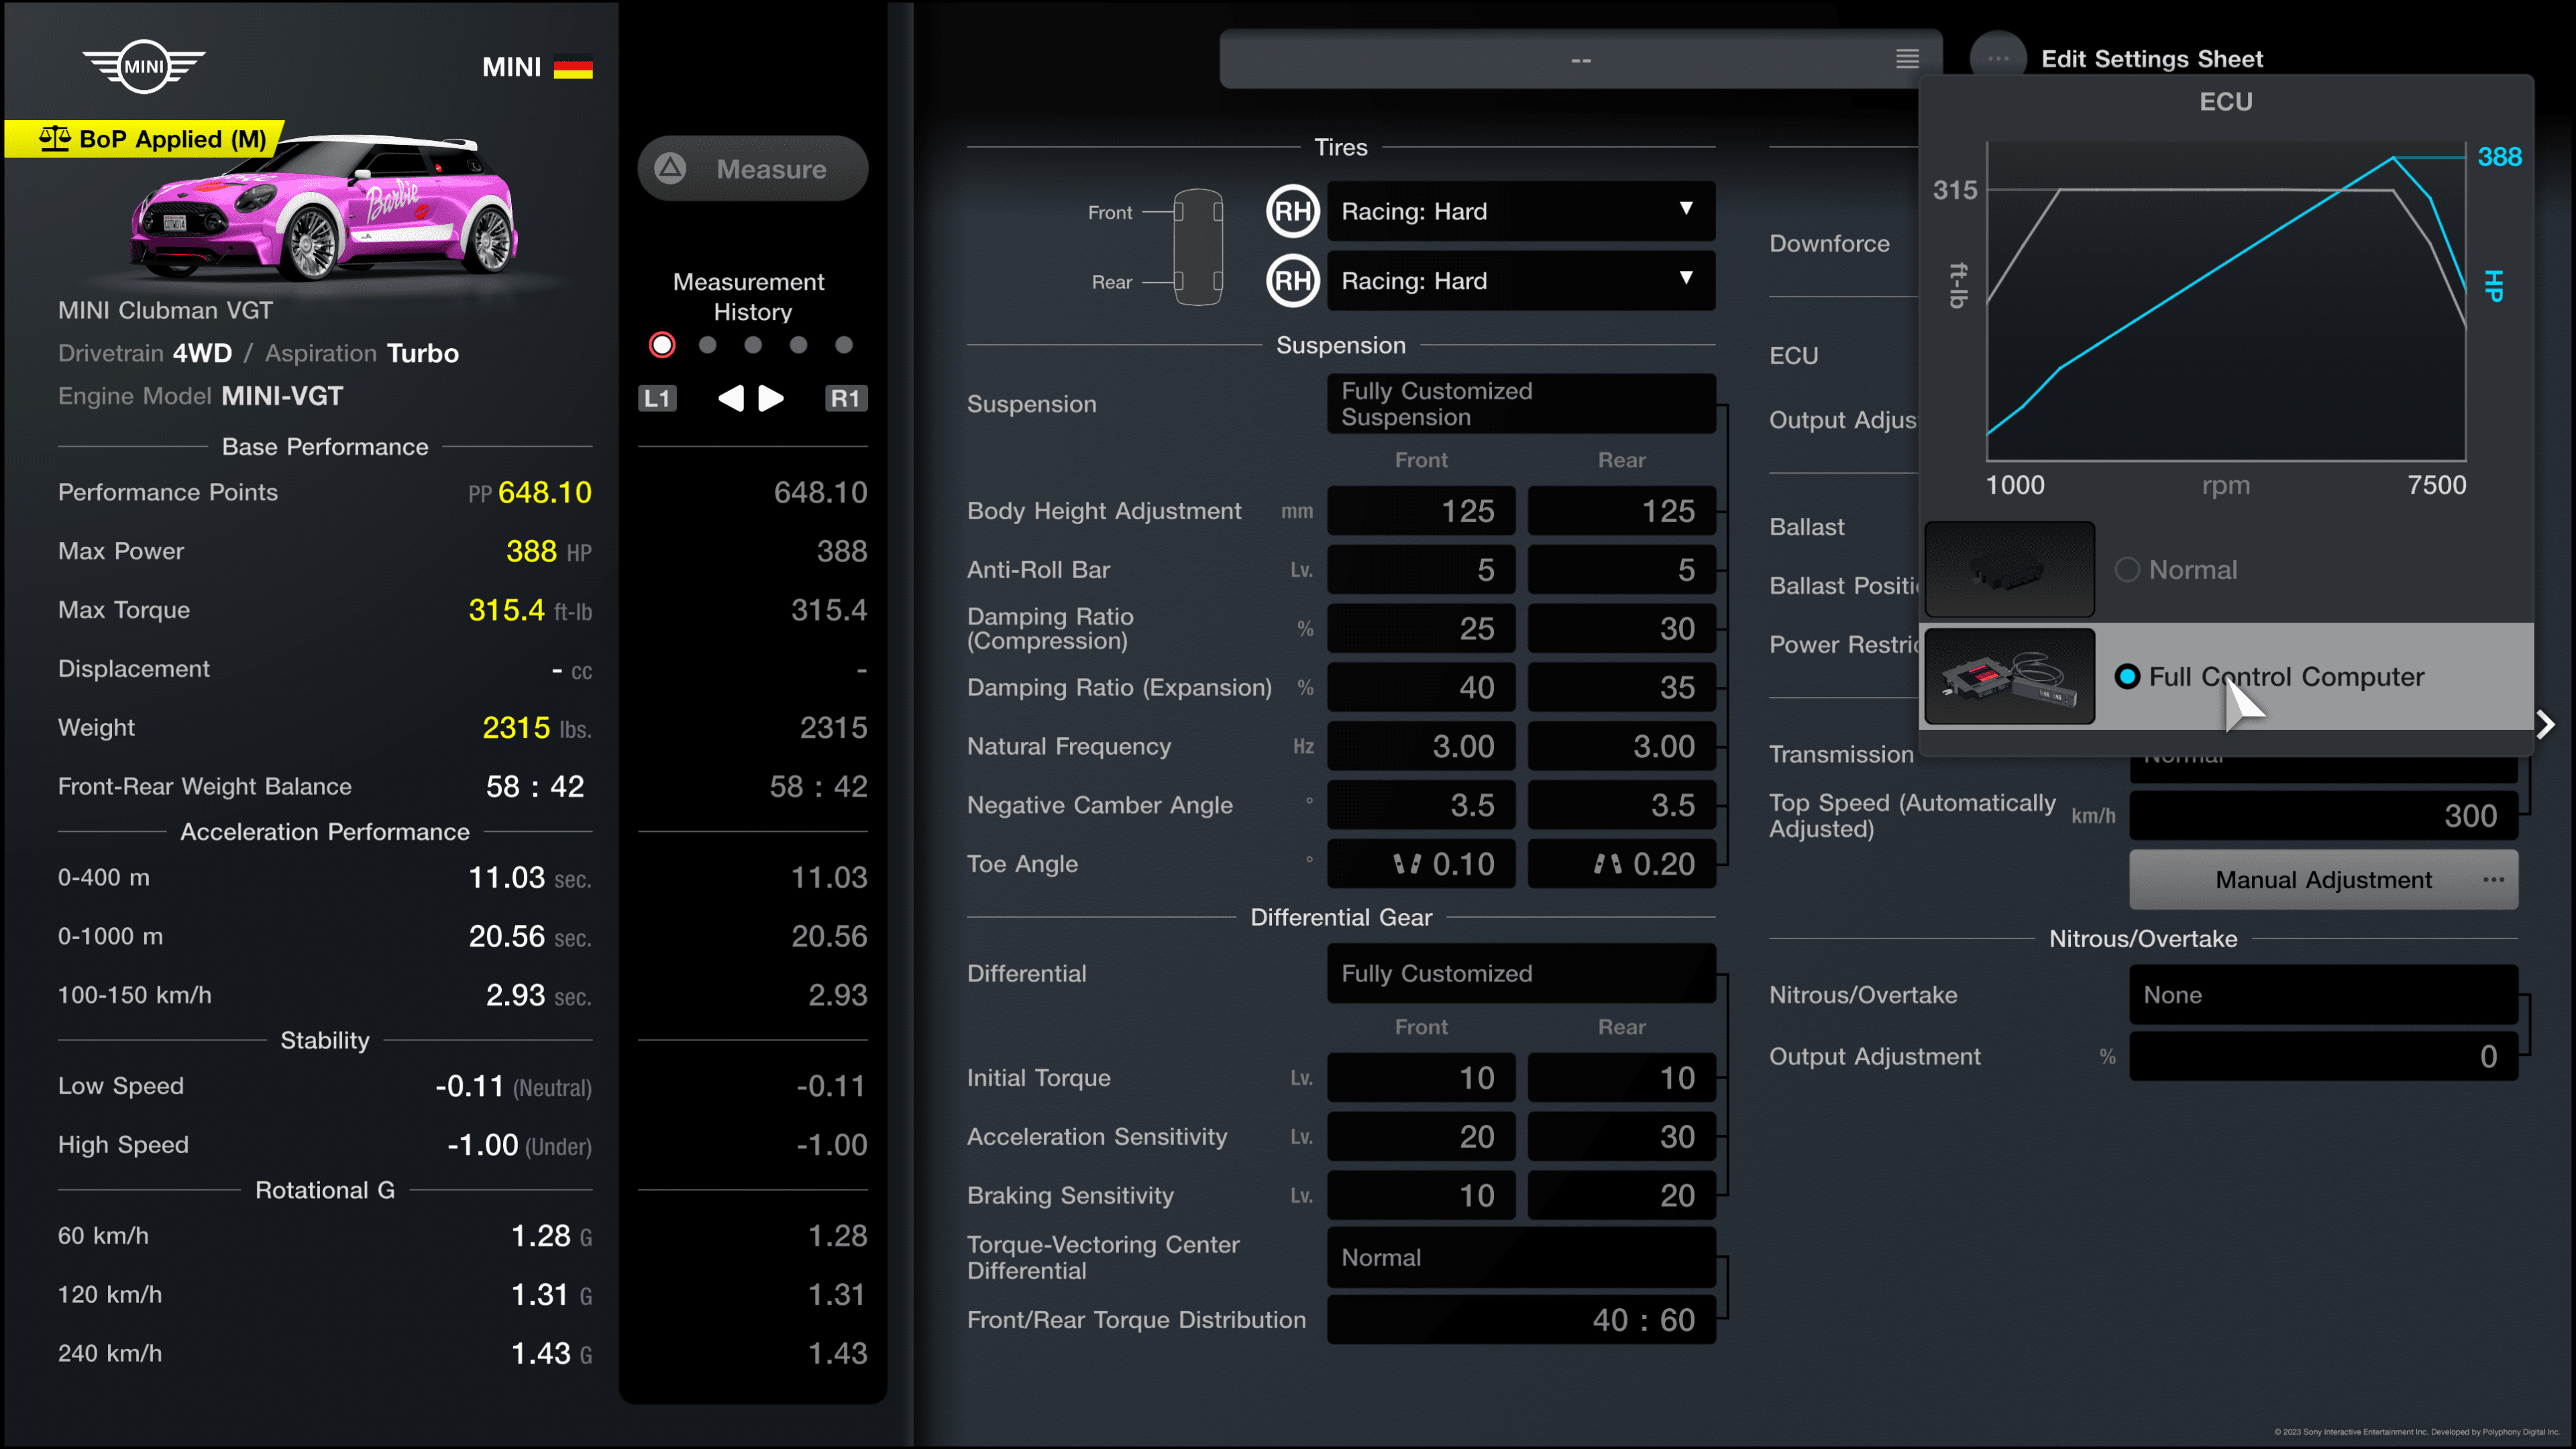Open Torque-Vectoring Center Differential Normal selector
The height and width of the screenshot is (1449, 2576).
(1520, 1257)
